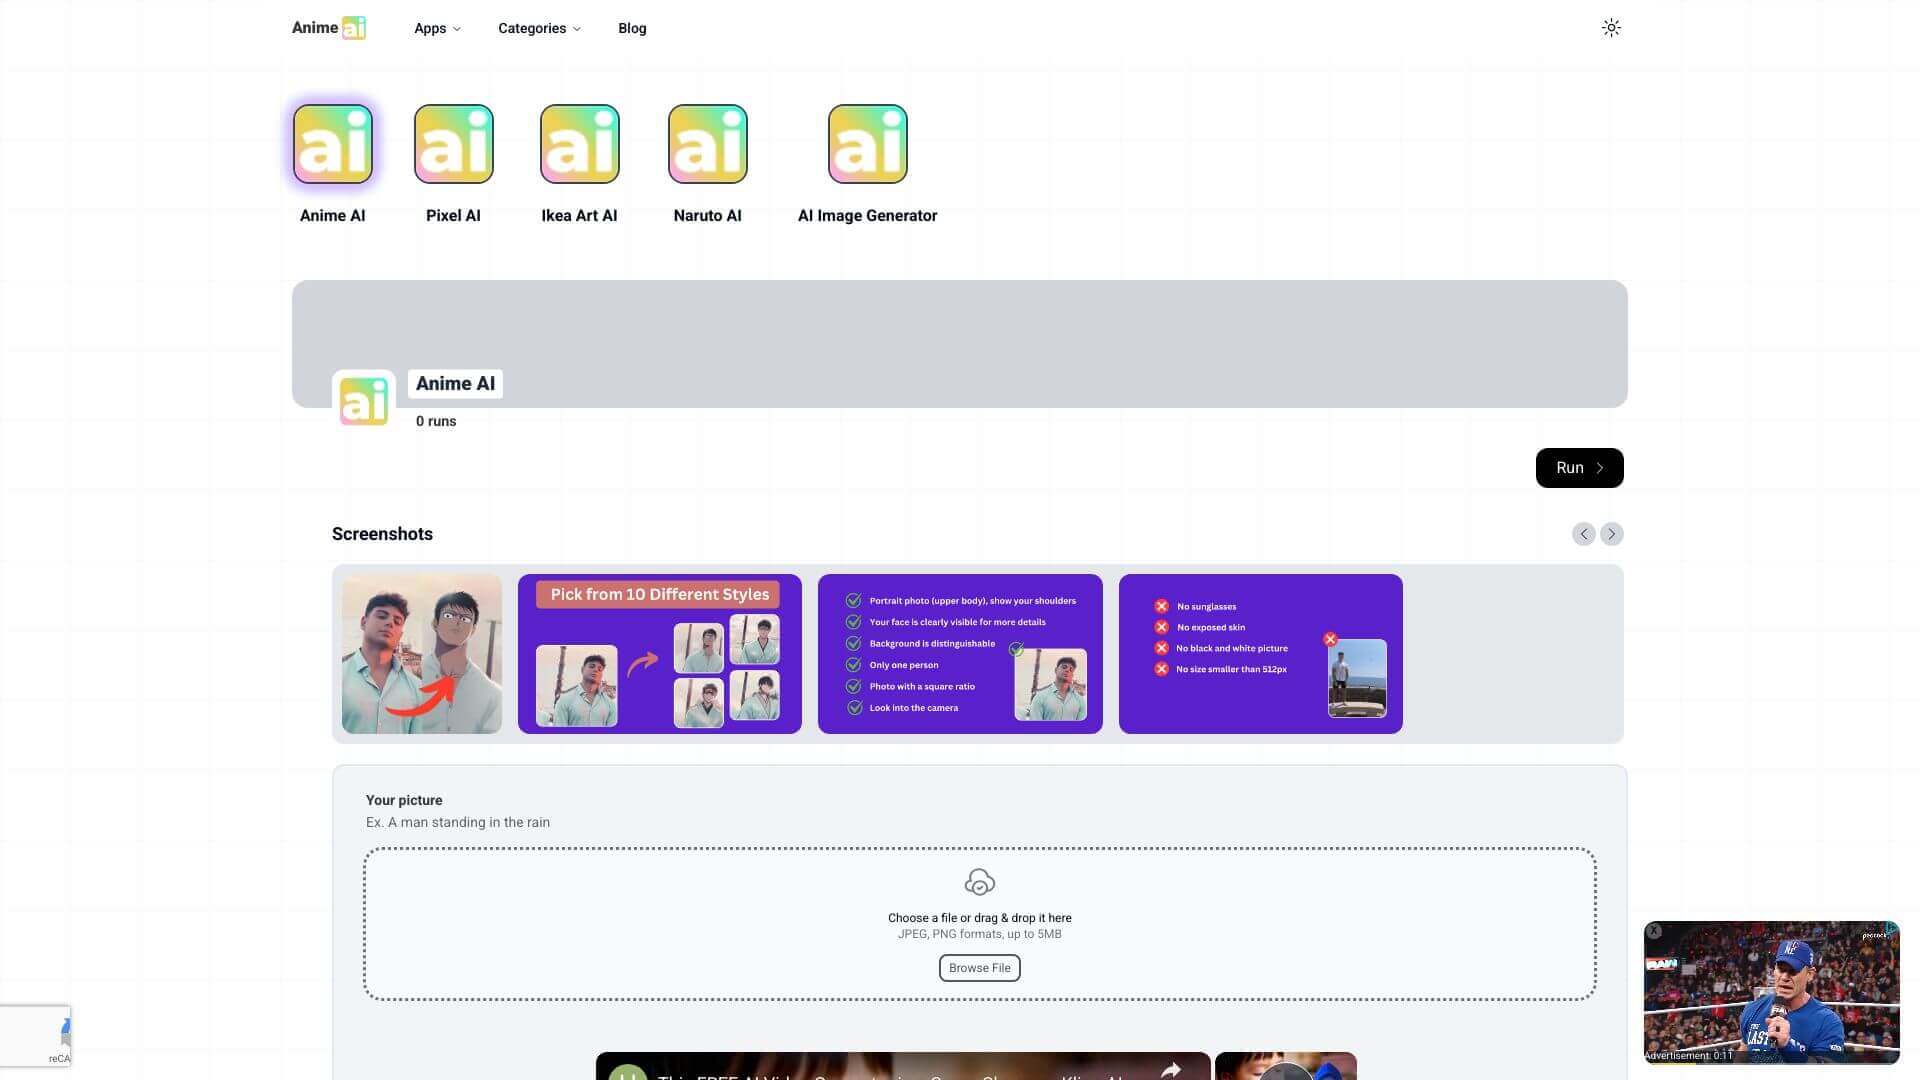The width and height of the screenshot is (1920, 1080).
Task: Open the Ikea Art AI app icon
Action: pos(579,143)
